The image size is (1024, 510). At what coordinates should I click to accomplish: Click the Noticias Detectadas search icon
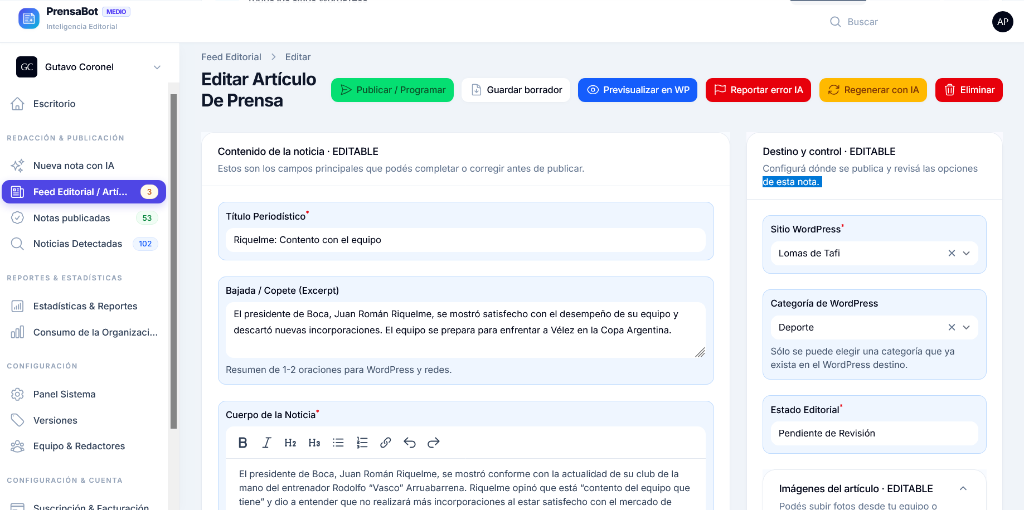click(x=18, y=244)
